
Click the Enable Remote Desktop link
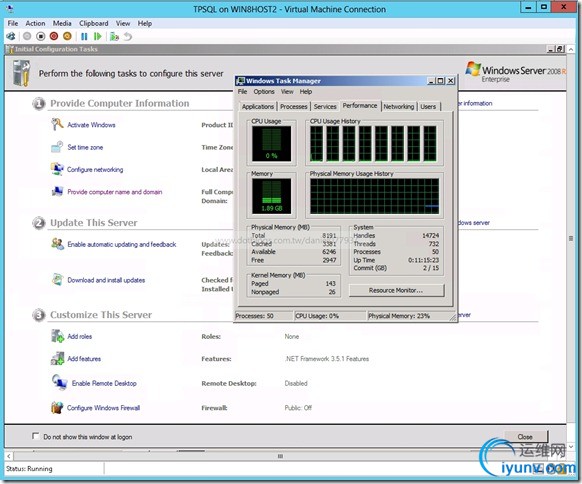(x=104, y=383)
